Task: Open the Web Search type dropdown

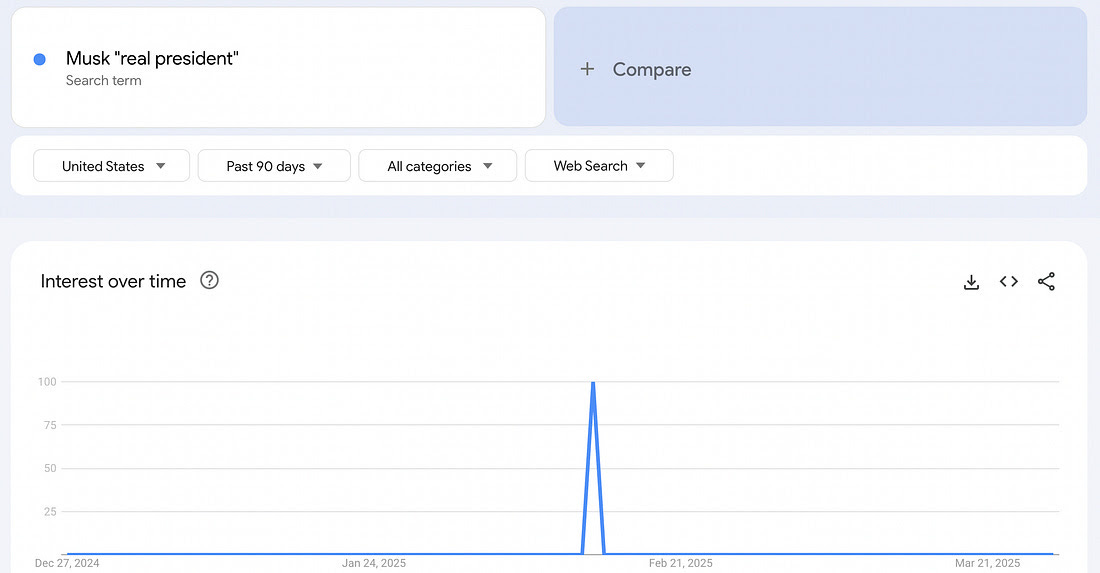Action: click(x=599, y=166)
